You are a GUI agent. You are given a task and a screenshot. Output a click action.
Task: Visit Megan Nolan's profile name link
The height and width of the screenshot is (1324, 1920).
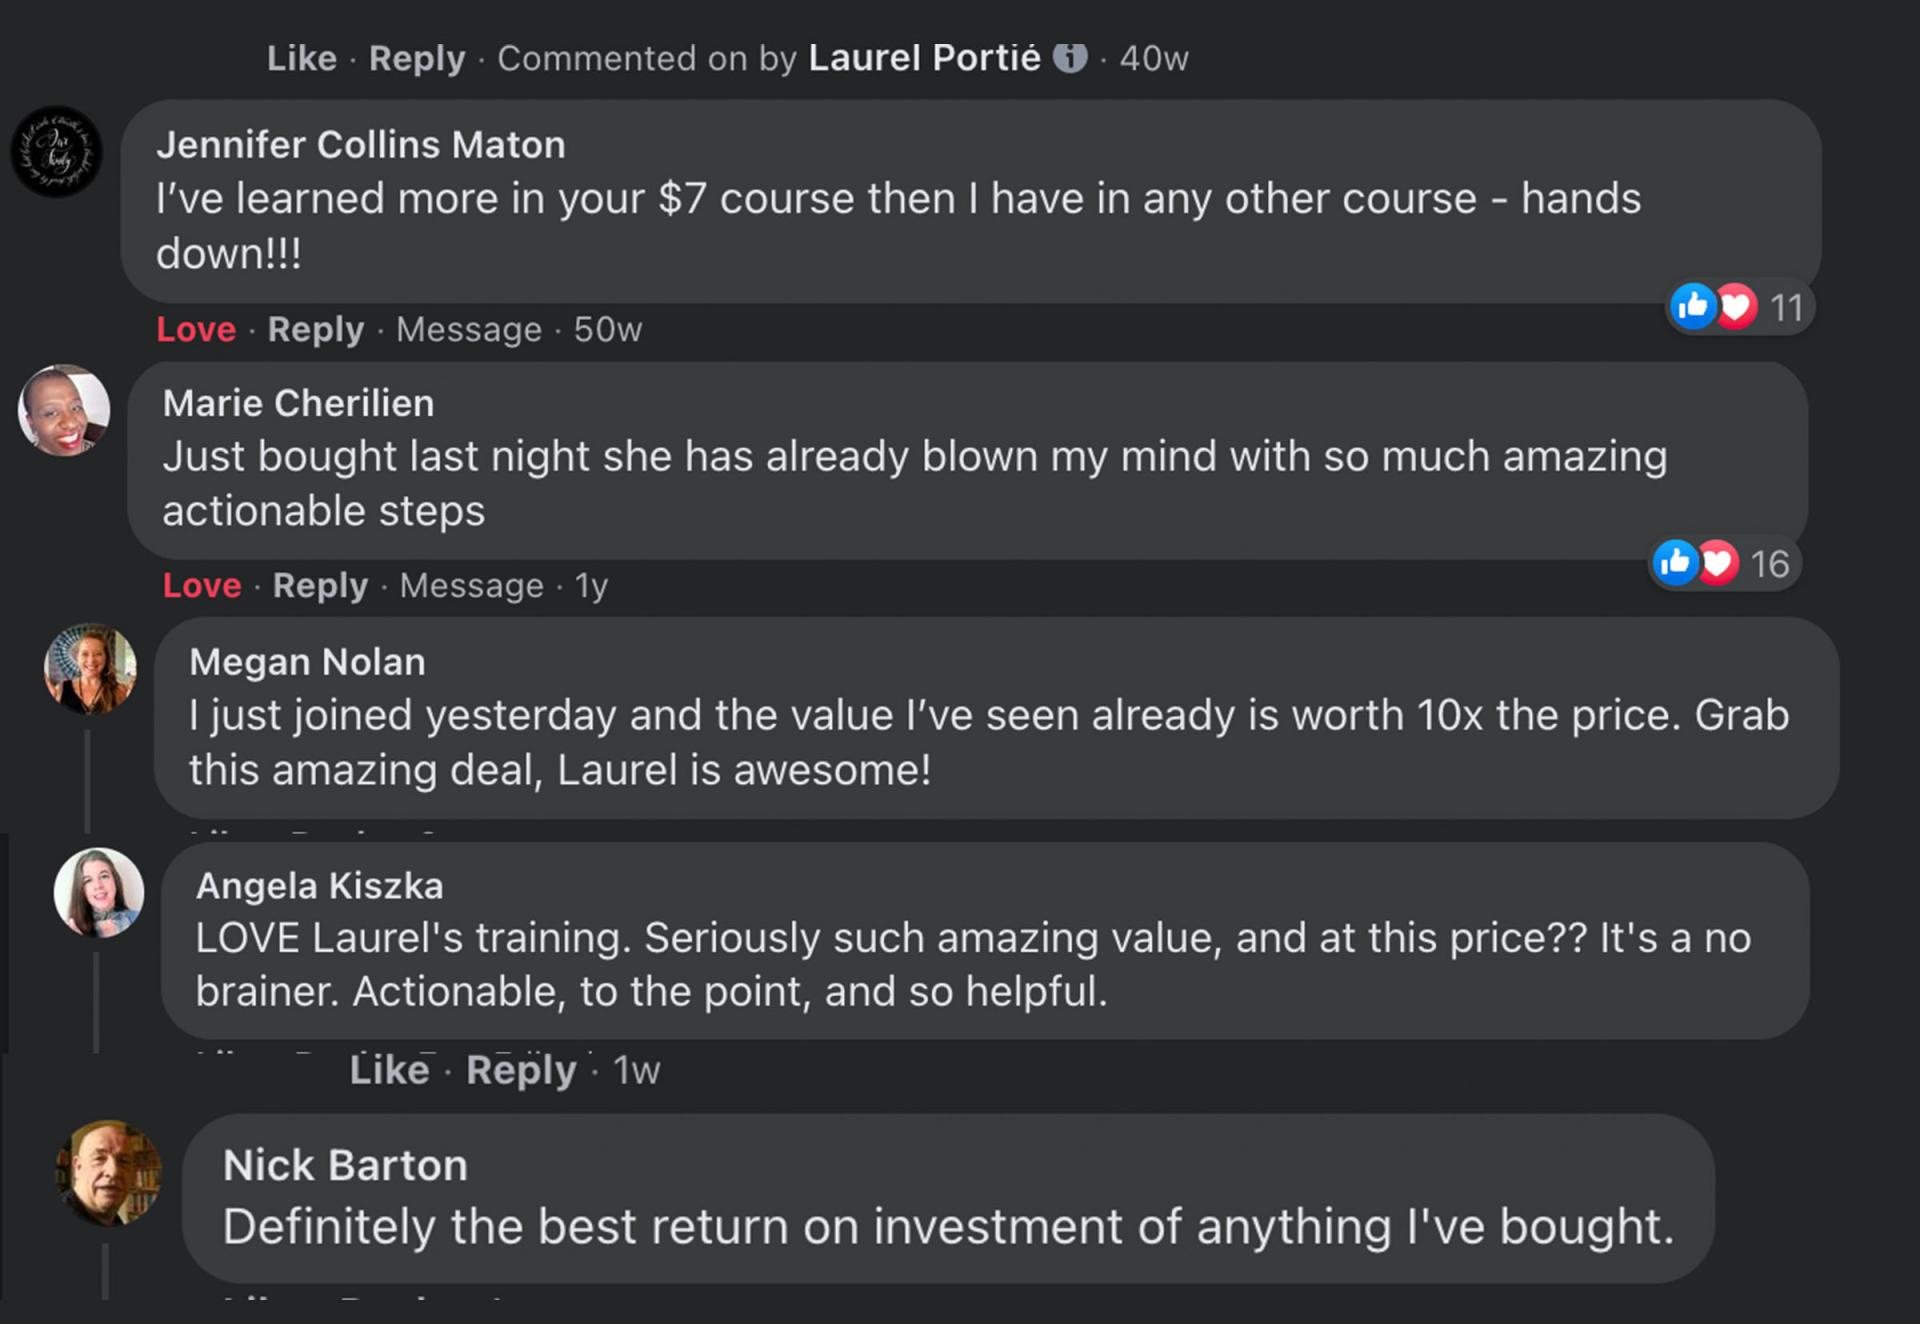point(307,662)
